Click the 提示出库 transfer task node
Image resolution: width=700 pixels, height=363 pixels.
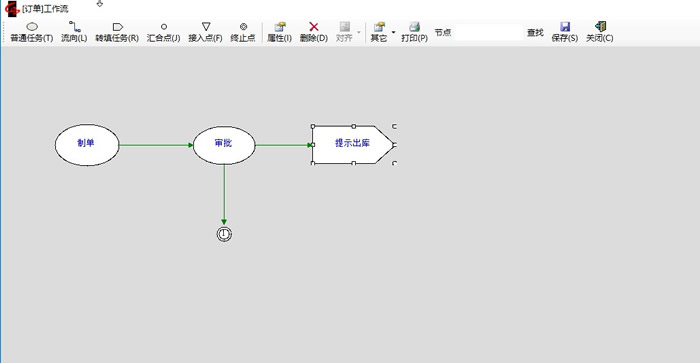(x=353, y=145)
